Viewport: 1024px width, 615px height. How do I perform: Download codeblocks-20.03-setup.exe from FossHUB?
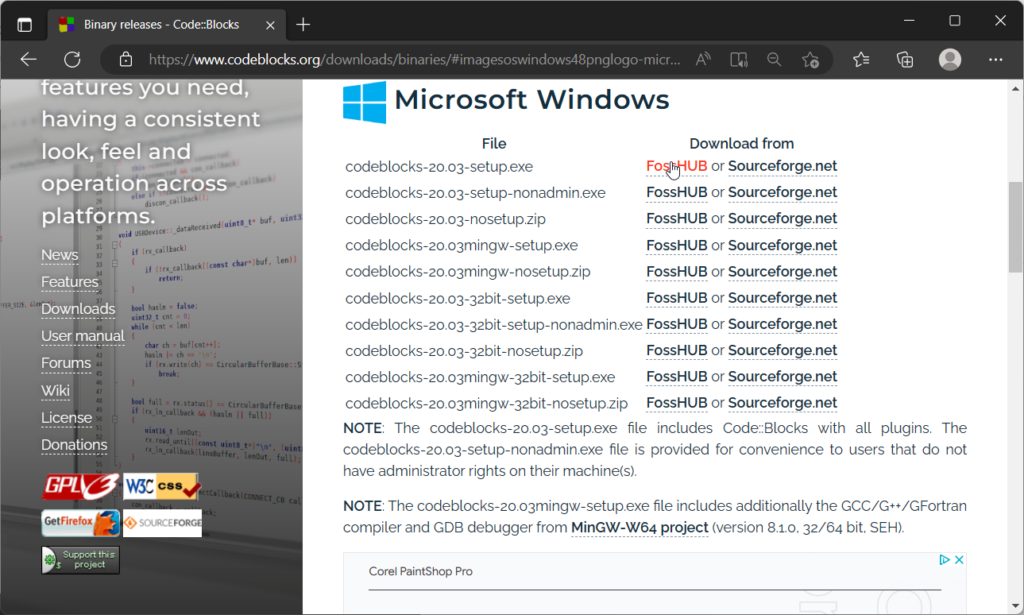coord(677,166)
